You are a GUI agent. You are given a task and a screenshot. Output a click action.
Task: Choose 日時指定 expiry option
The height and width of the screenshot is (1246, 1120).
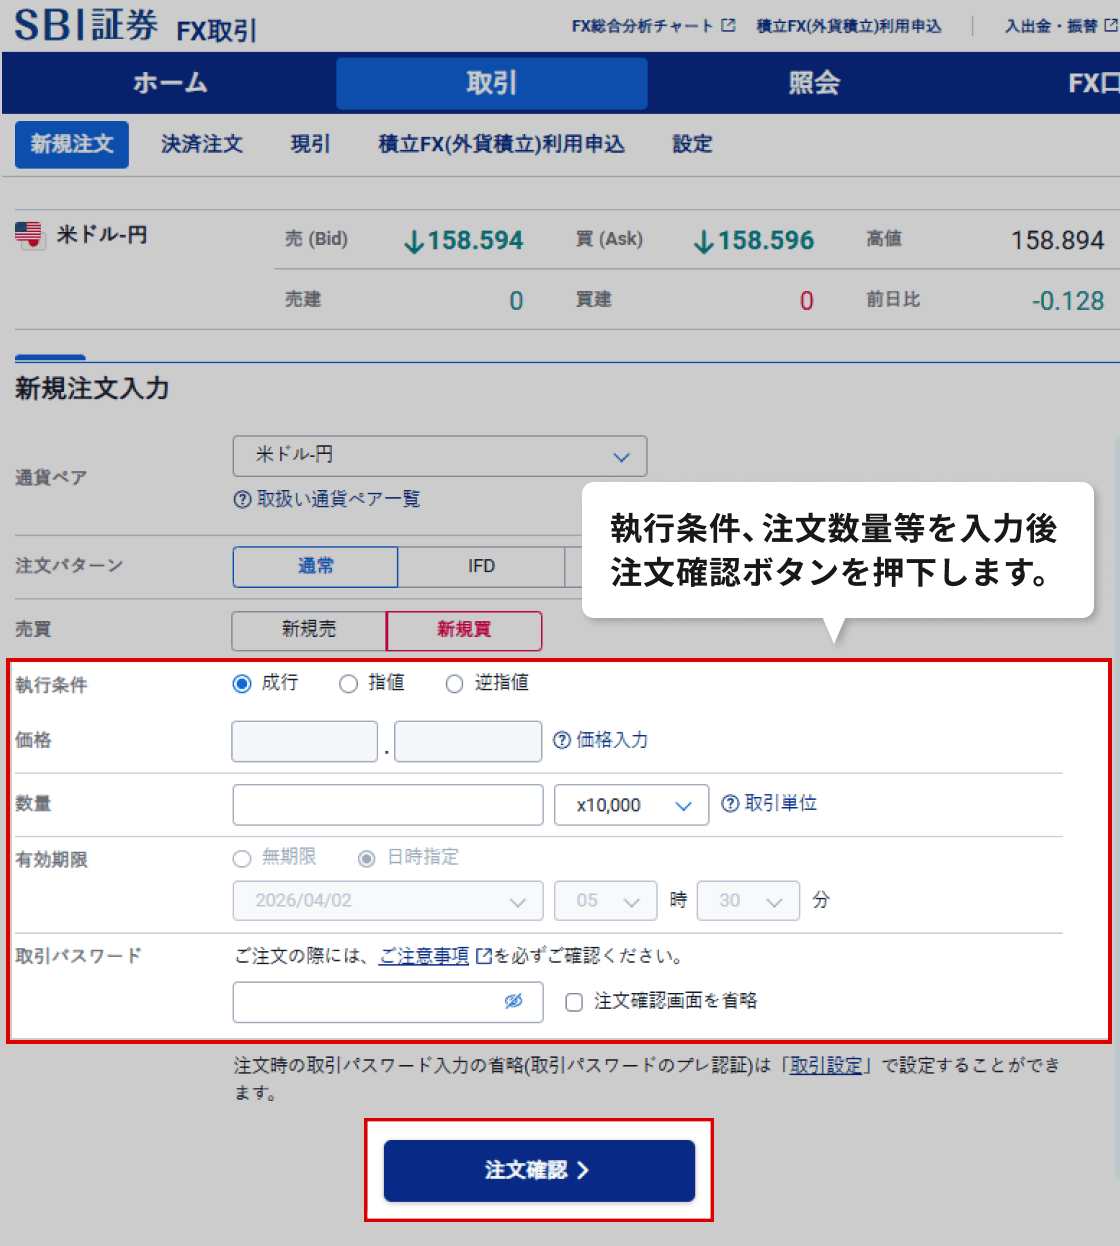pyautogui.click(x=367, y=859)
